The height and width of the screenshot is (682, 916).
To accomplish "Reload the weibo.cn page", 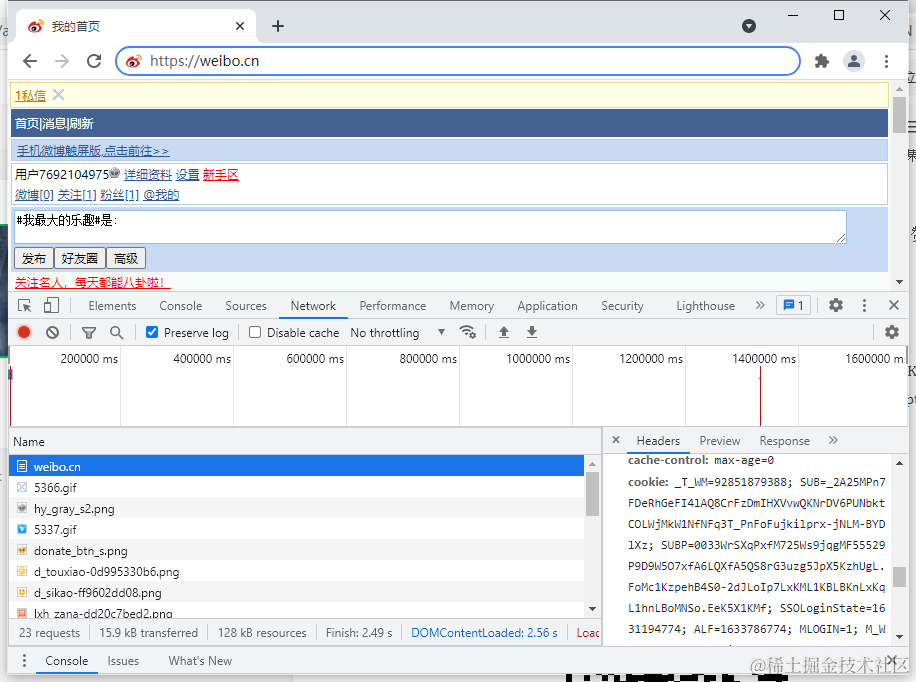I will (x=94, y=61).
